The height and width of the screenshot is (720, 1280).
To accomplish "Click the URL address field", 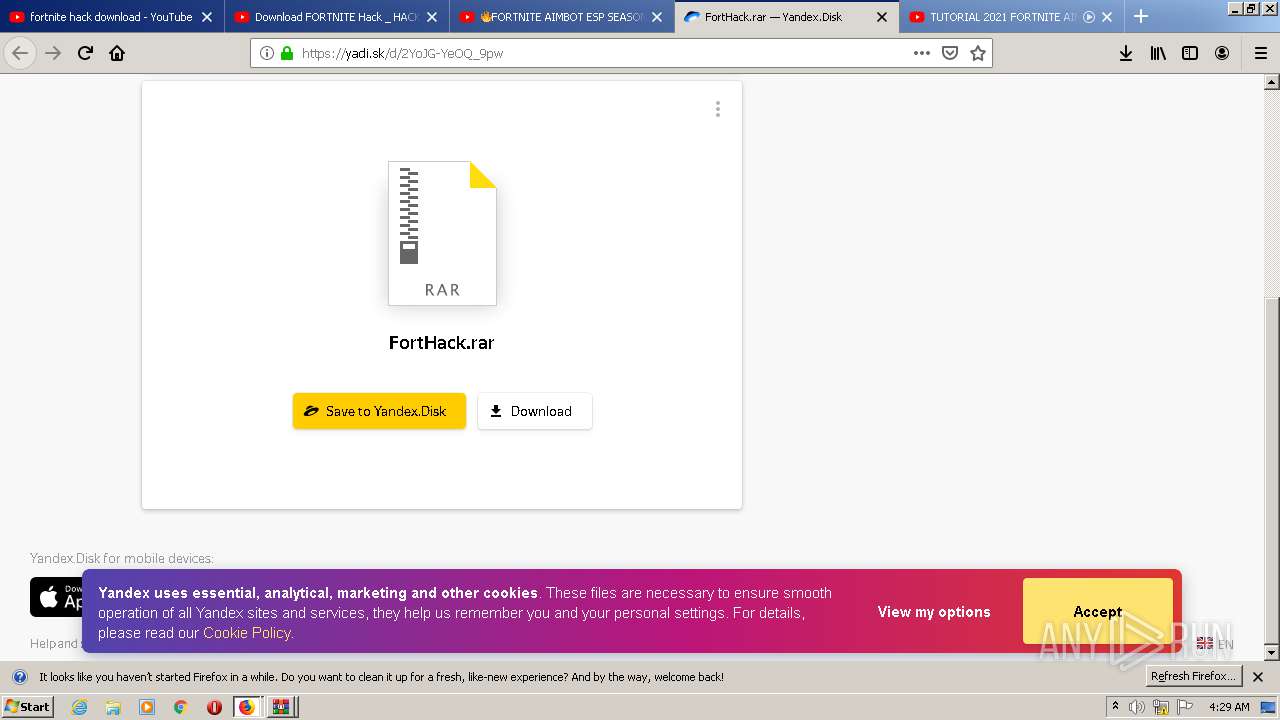I will coord(600,53).
